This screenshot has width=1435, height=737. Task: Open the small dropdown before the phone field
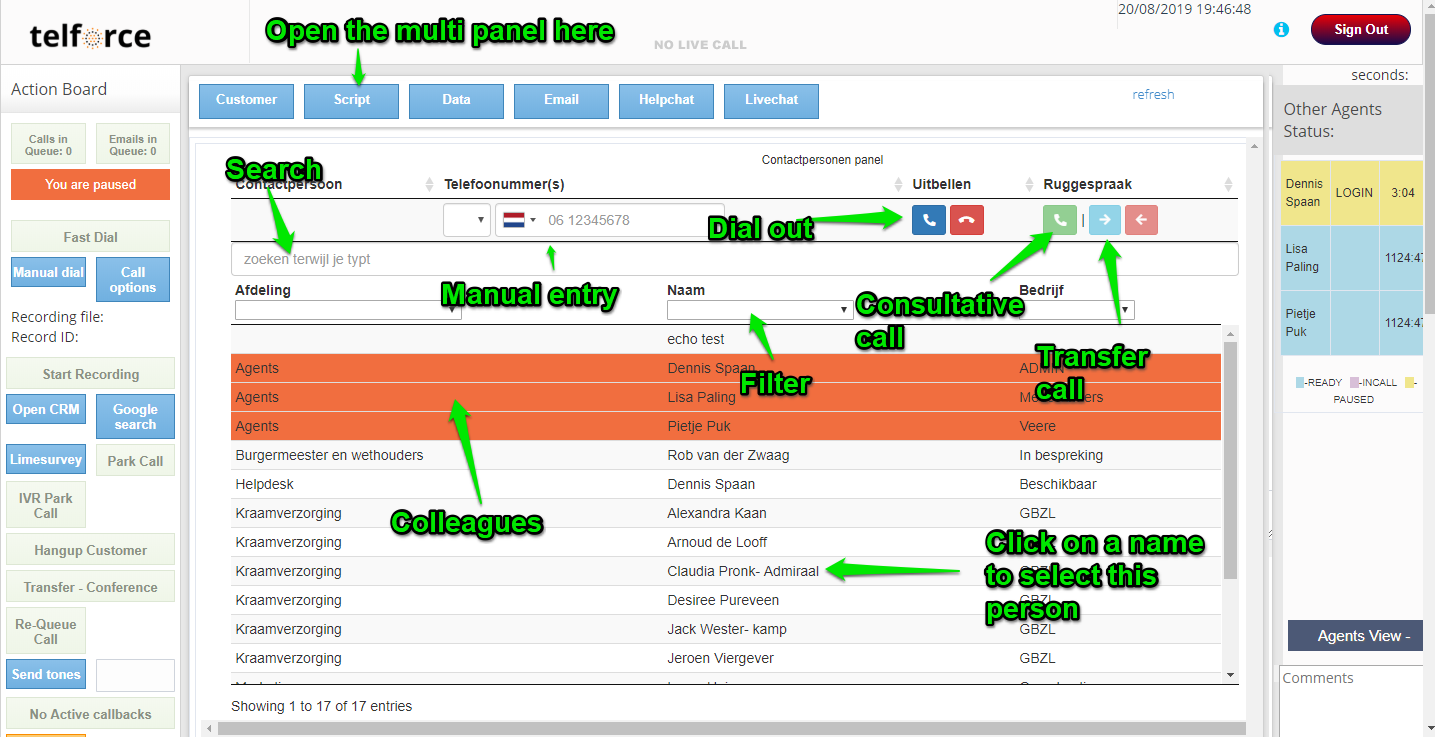pyautogui.click(x=467, y=220)
